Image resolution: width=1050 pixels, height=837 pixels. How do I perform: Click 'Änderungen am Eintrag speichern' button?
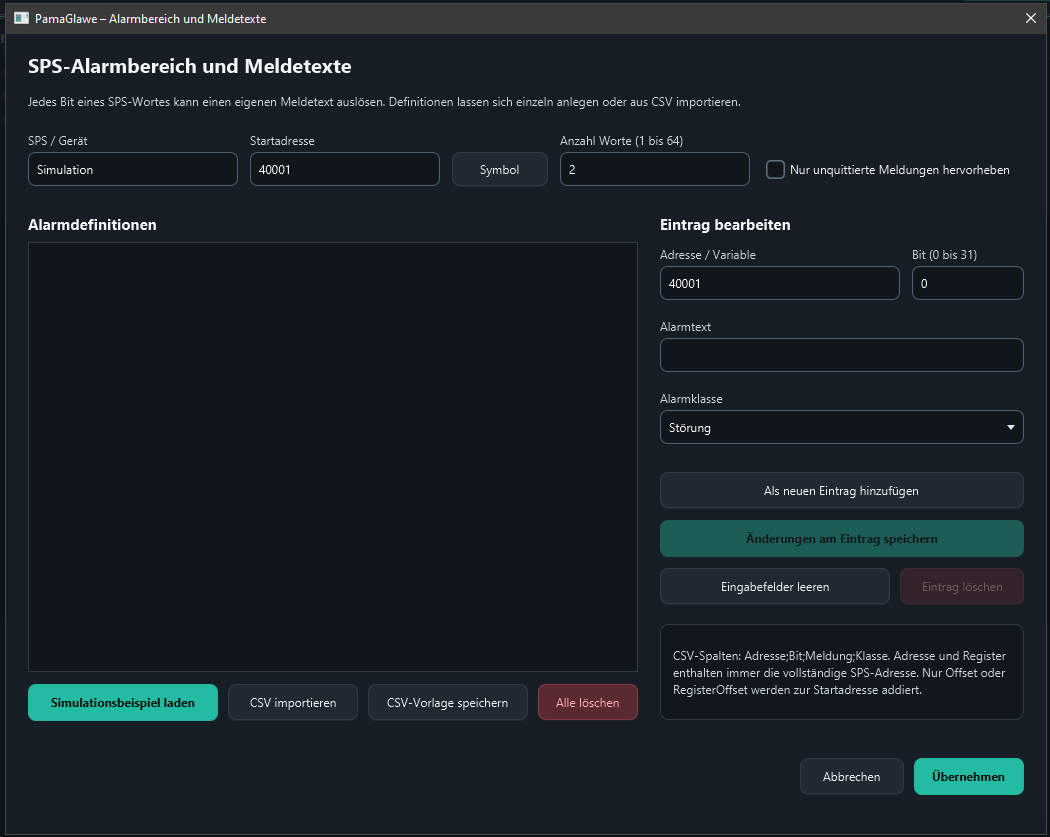841,539
